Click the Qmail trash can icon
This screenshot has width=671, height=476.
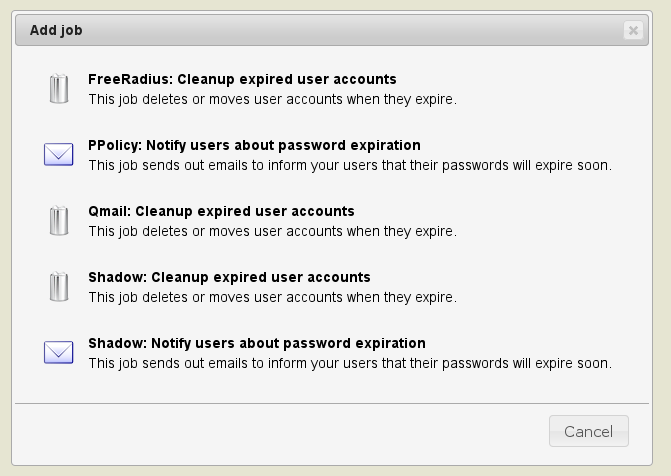click(59, 221)
